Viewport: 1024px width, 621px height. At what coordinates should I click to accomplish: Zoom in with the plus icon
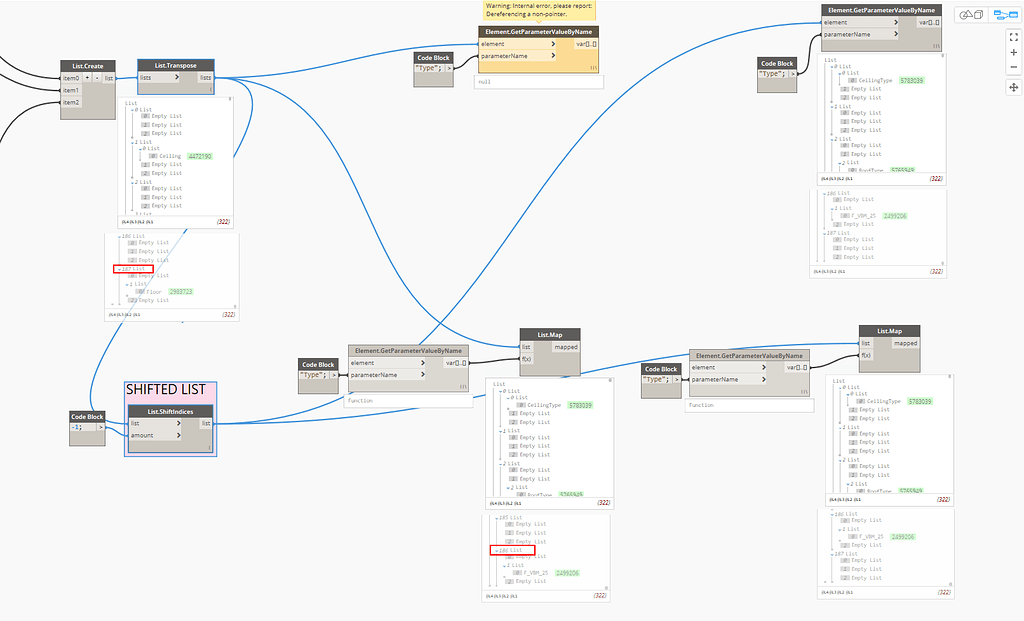coord(1013,52)
